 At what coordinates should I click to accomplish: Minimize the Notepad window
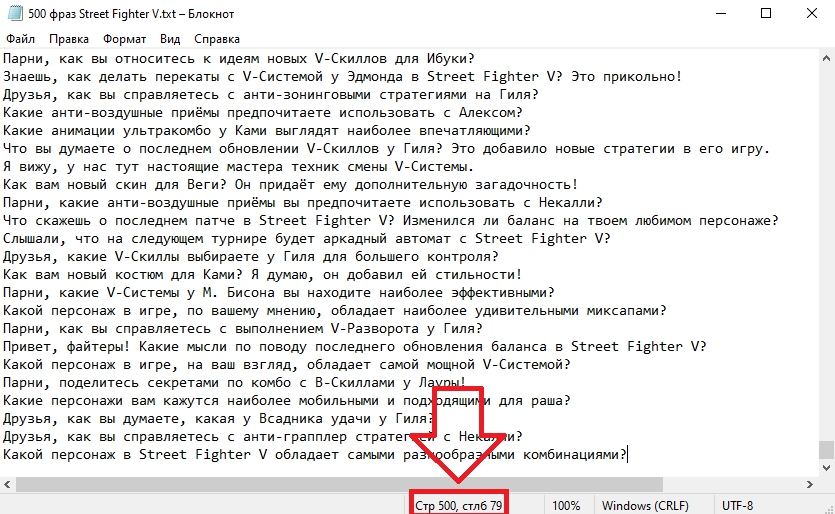tap(721, 13)
